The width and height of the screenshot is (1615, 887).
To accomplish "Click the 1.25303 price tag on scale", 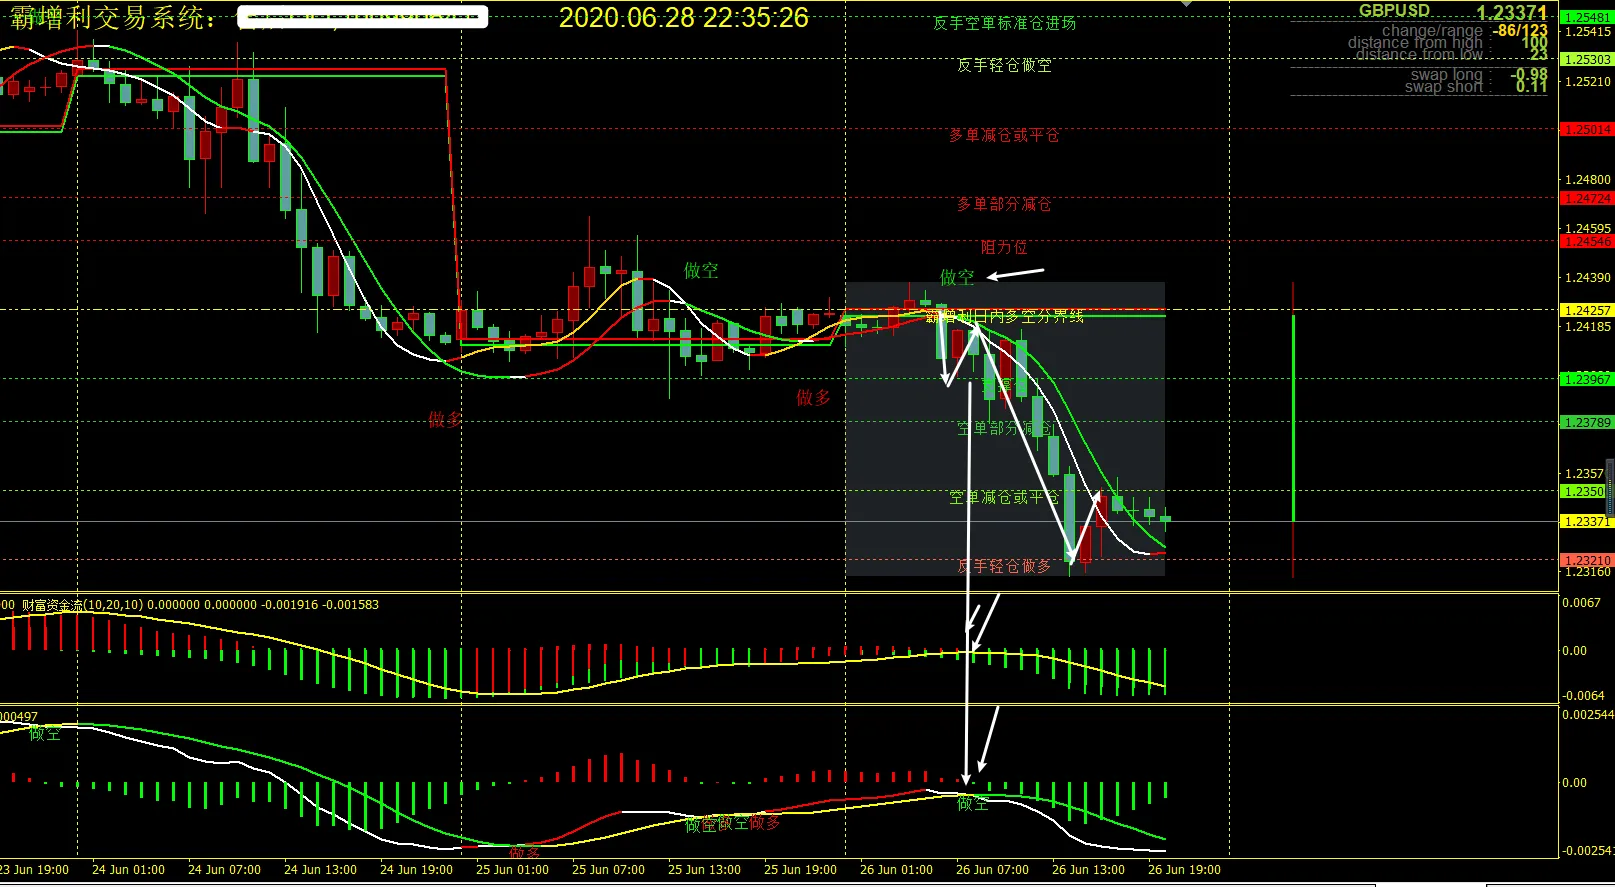I will 1587,60.
